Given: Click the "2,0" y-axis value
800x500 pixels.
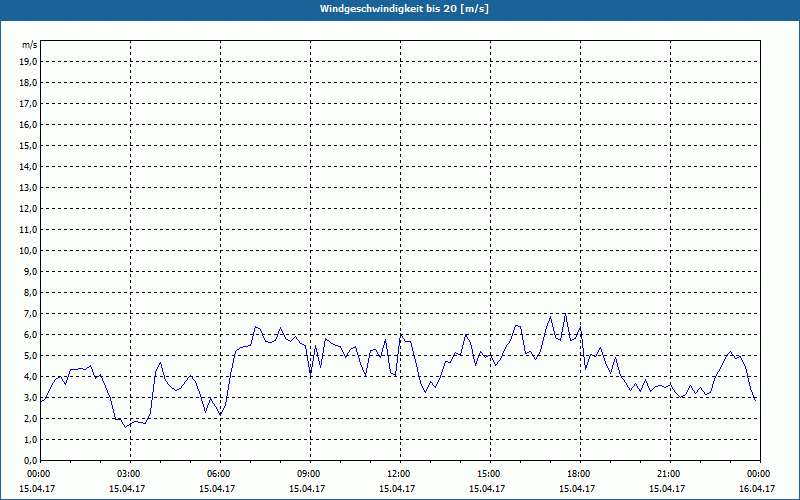Looking at the screenshot, I should tap(31, 418).
